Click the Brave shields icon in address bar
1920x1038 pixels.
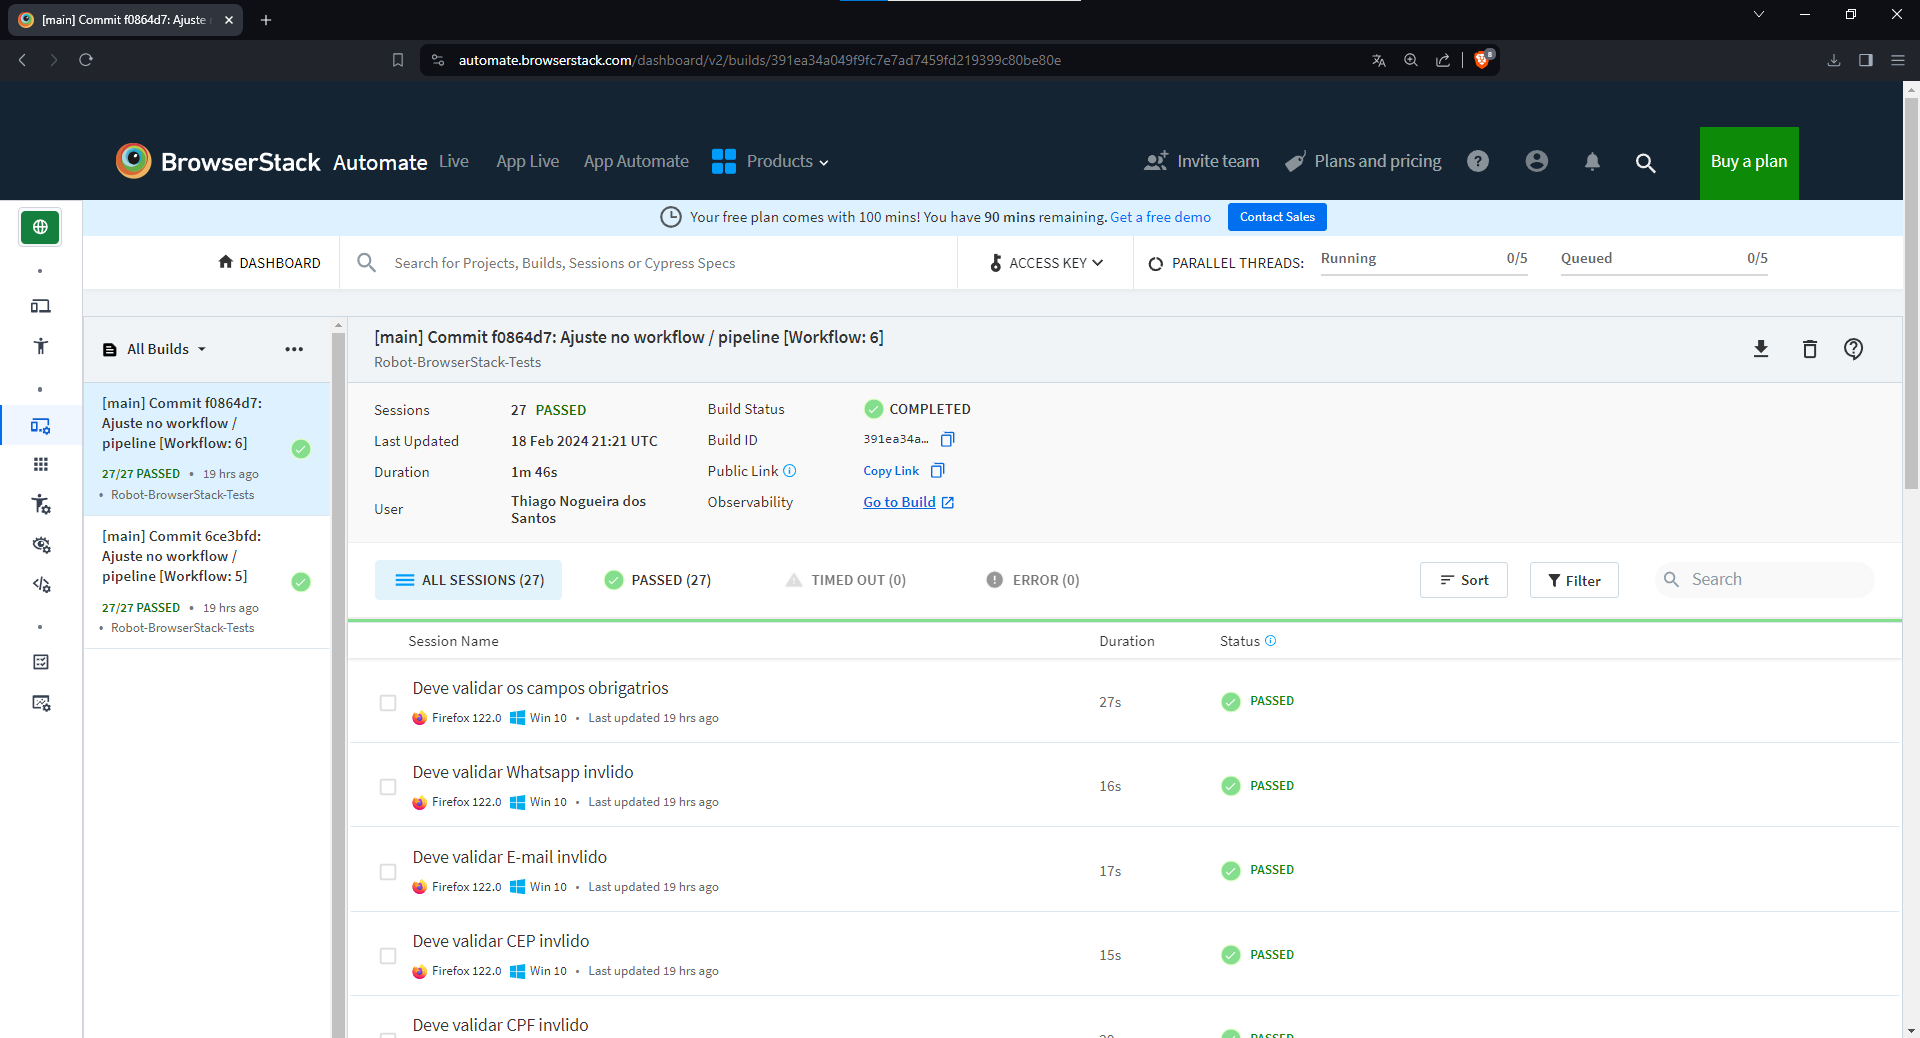(x=1483, y=59)
